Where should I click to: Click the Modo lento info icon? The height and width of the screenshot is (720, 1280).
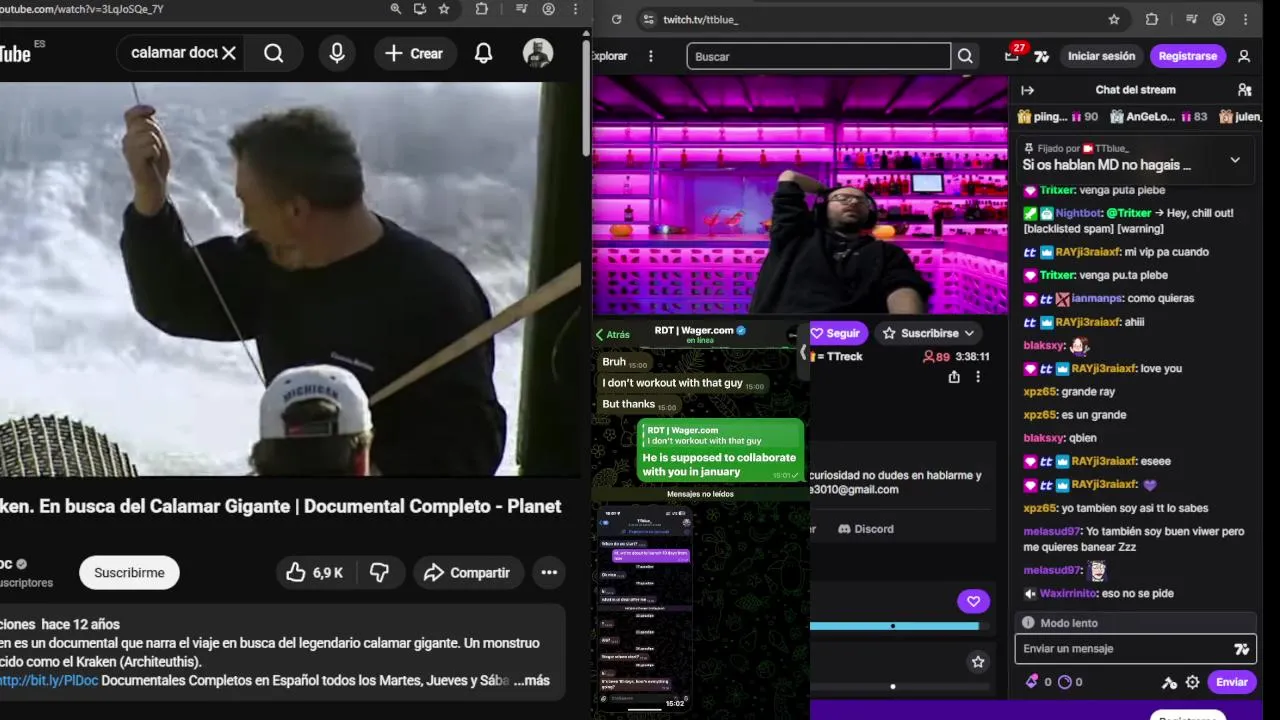[1027, 623]
